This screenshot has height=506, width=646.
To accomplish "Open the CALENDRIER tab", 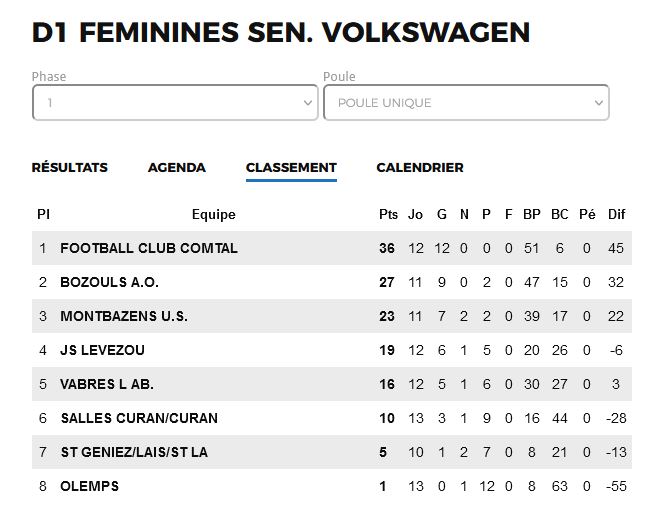I will coord(420,167).
